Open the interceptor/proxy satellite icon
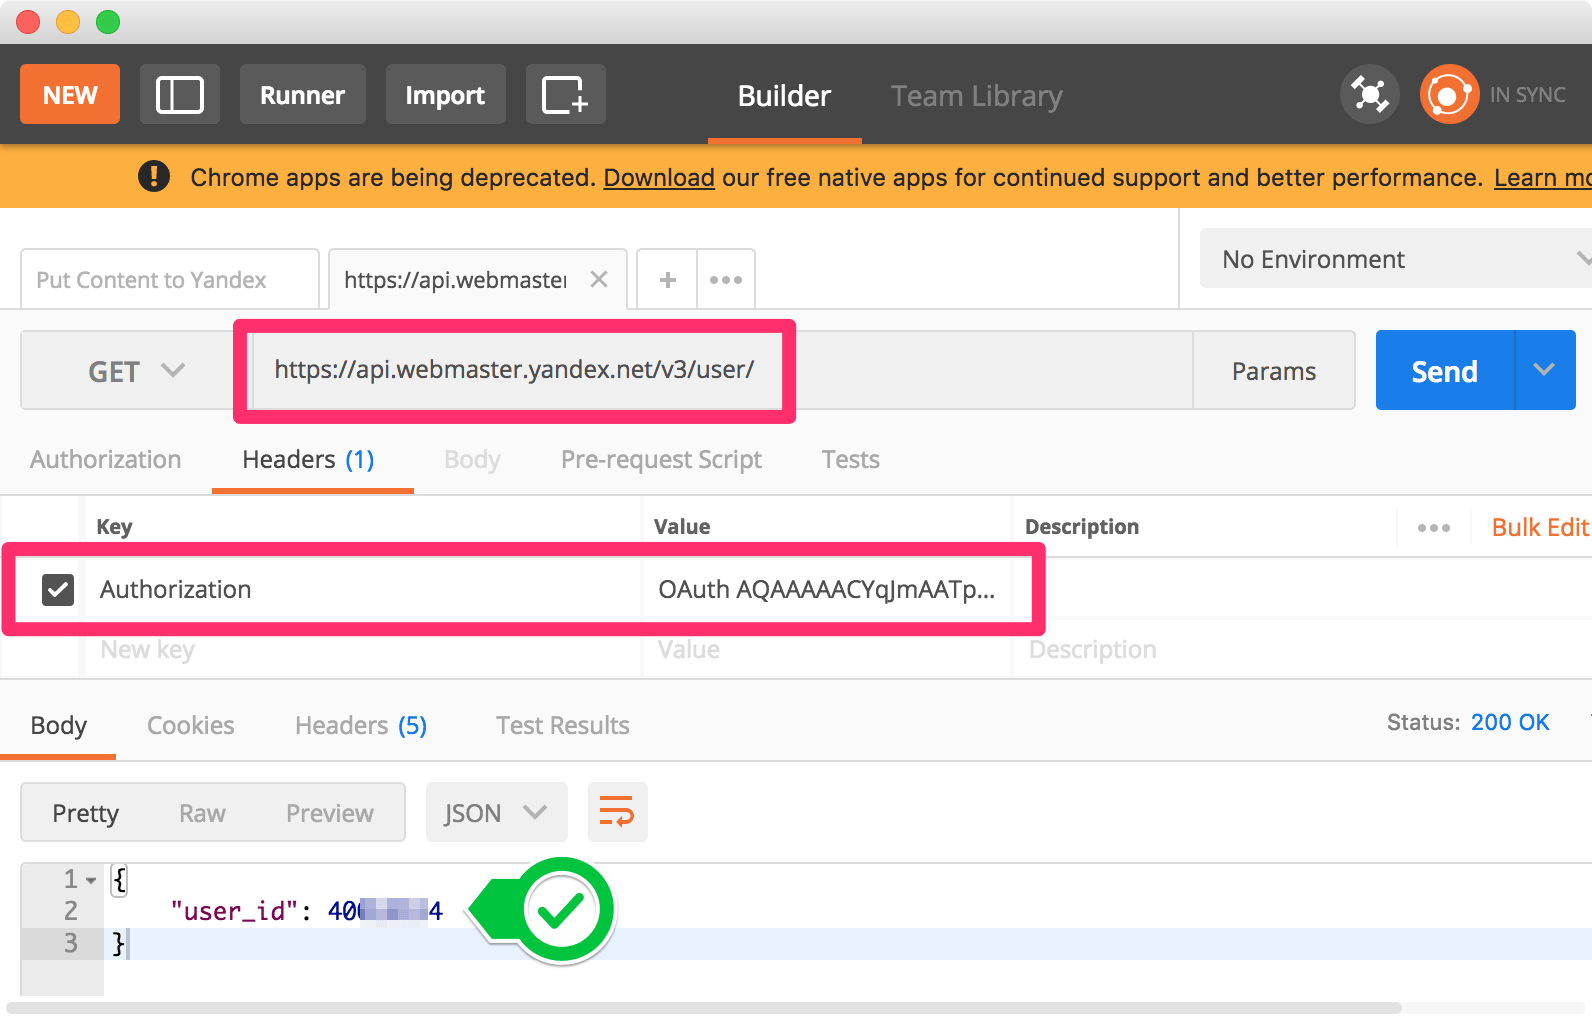 point(1369,95)
